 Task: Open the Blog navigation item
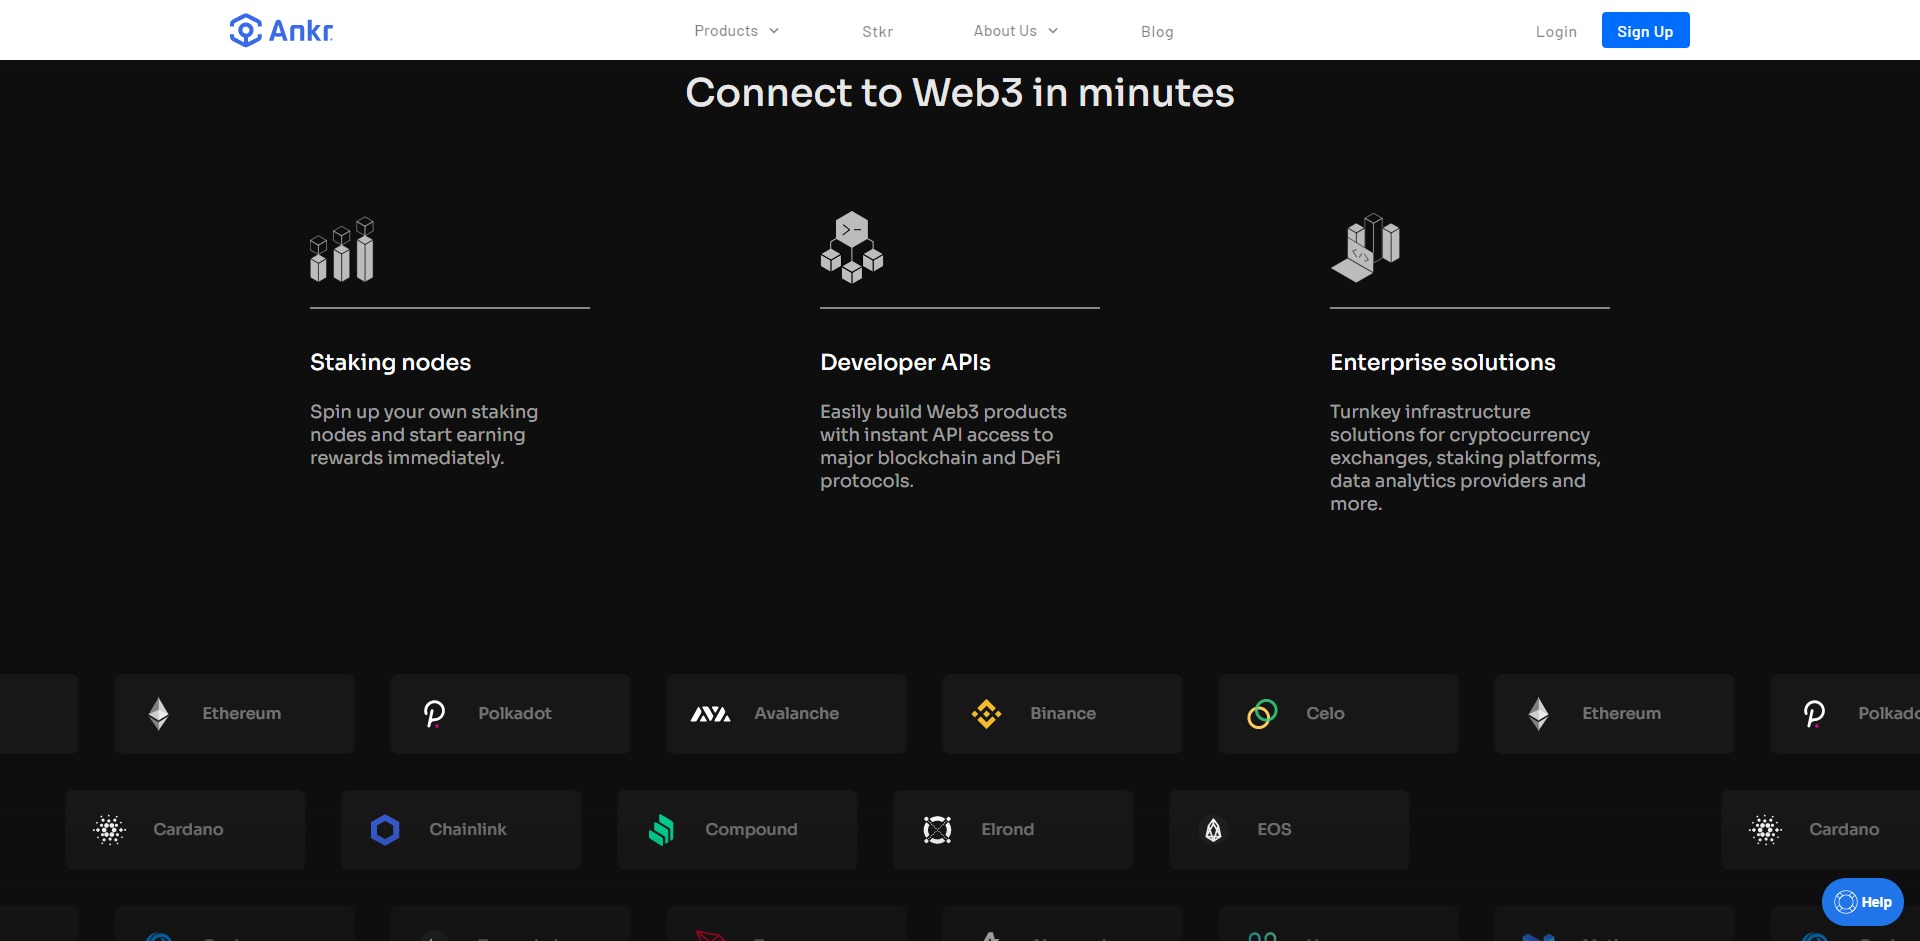tap(1157, 32)
